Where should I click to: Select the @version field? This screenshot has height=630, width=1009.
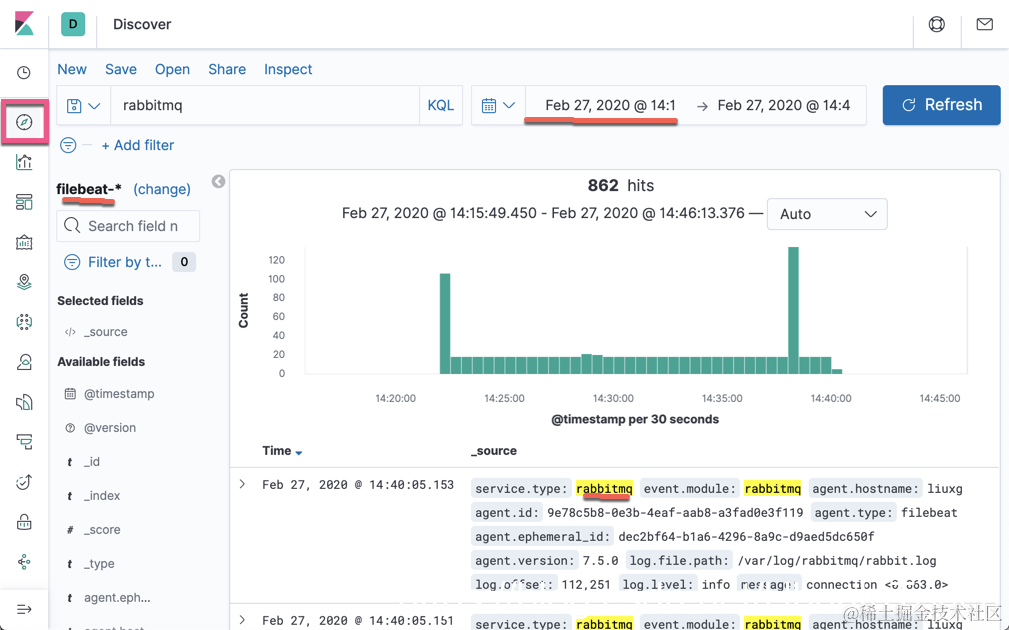110,428
